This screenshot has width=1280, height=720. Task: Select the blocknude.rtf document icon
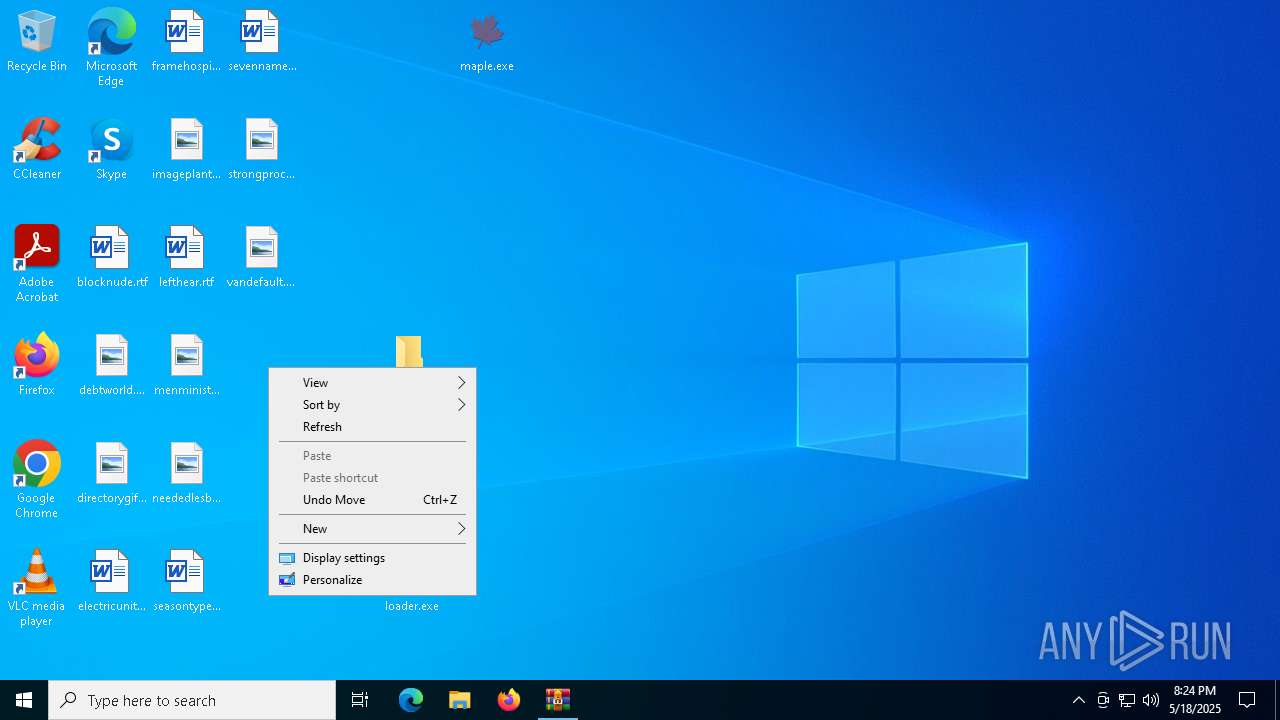tap(111, 258)
